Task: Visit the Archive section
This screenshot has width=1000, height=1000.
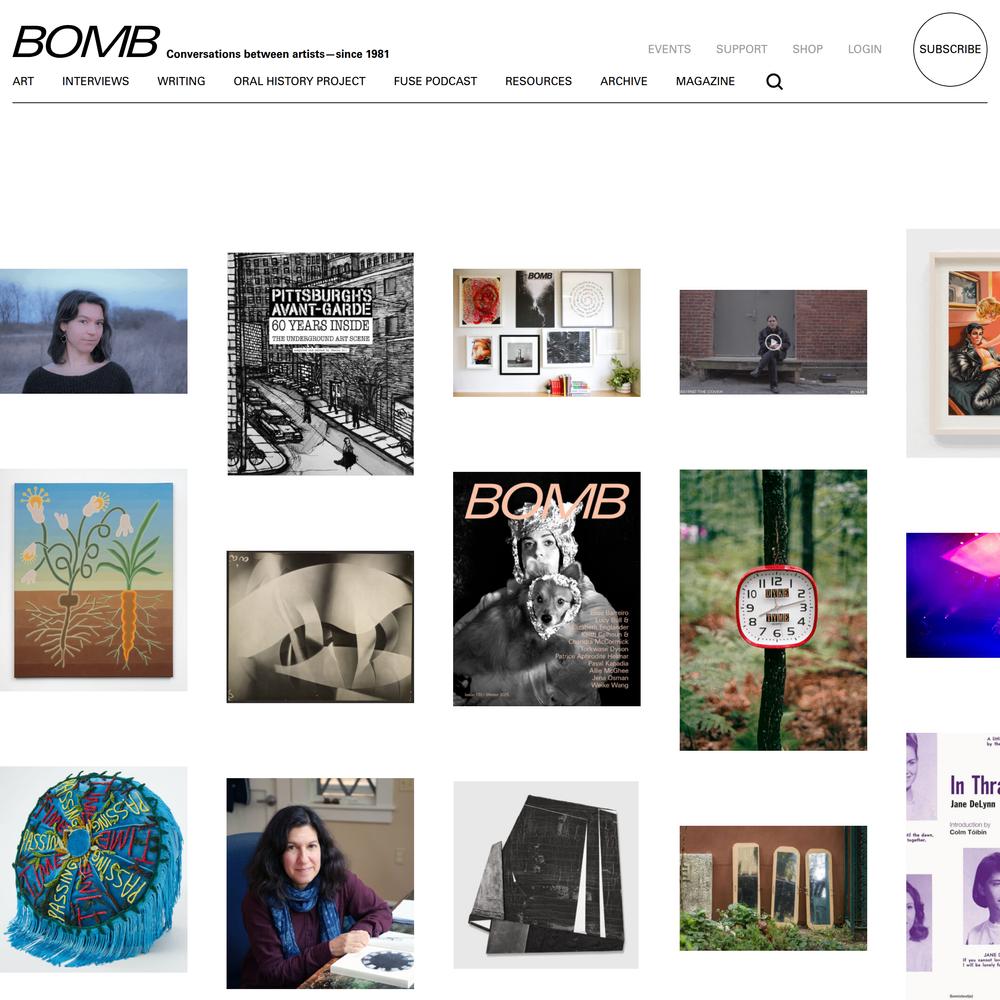Action: click(x=624, y=81)
